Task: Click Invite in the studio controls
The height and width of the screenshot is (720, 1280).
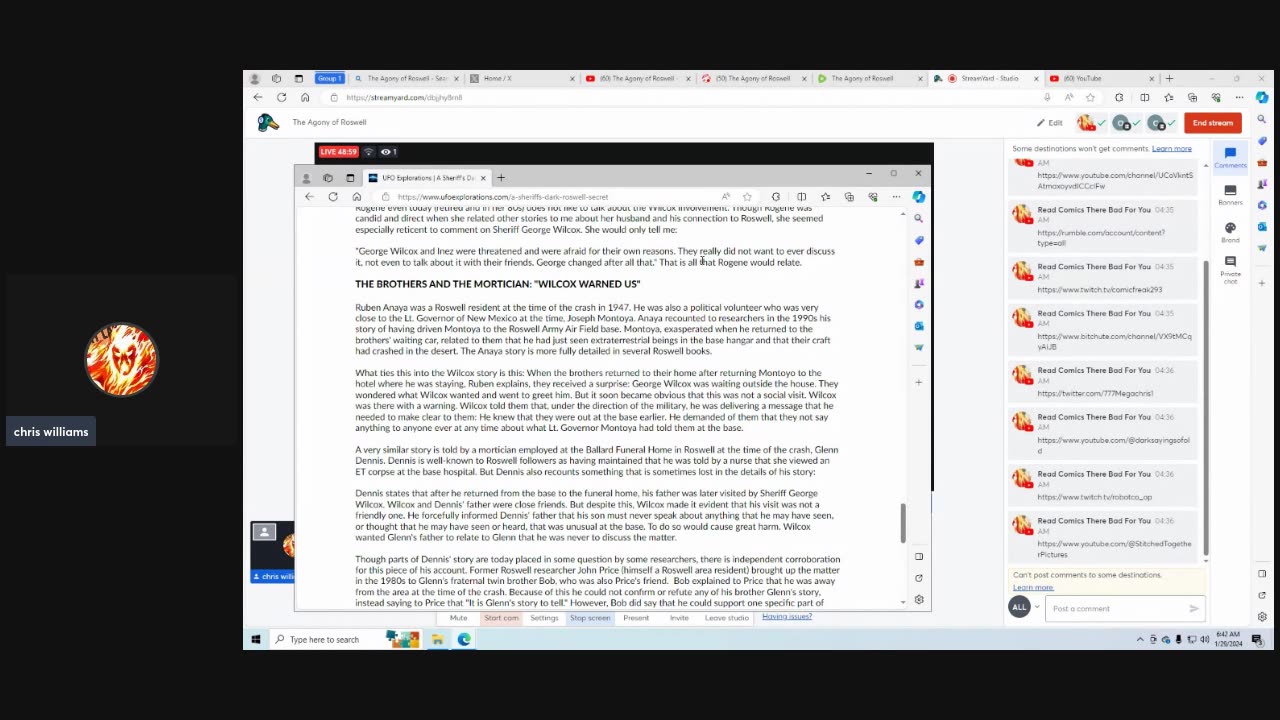Action: coord(679,618)
